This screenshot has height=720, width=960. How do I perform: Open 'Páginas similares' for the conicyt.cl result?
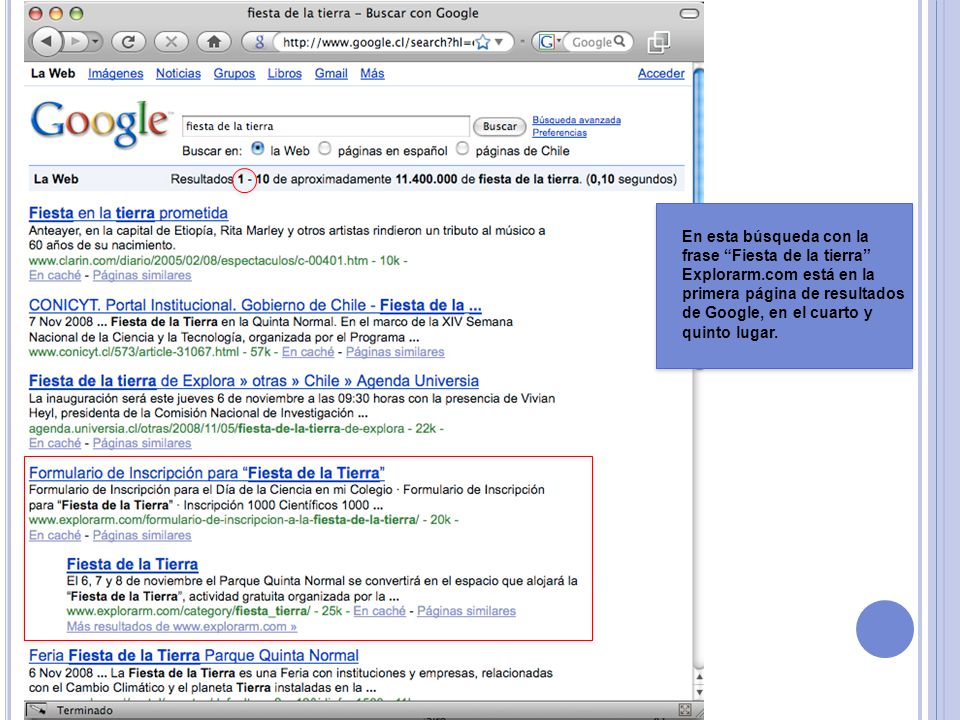point(395,352)
